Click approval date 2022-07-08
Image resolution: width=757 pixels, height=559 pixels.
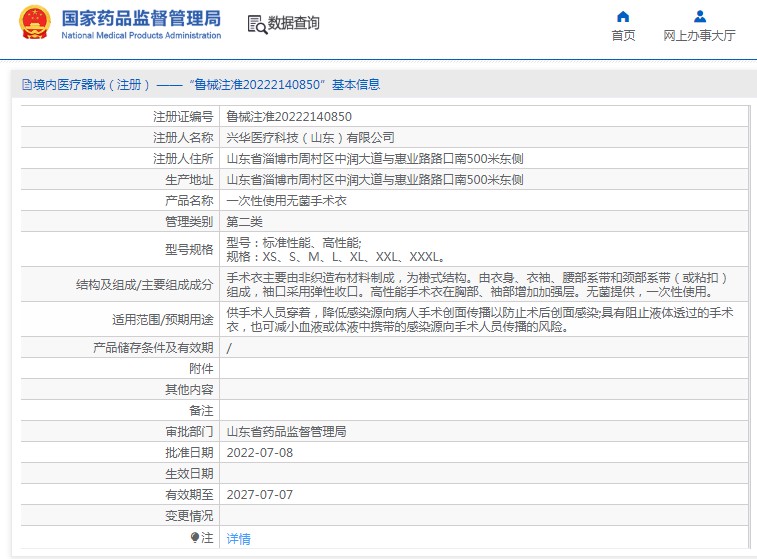point(260,453)
